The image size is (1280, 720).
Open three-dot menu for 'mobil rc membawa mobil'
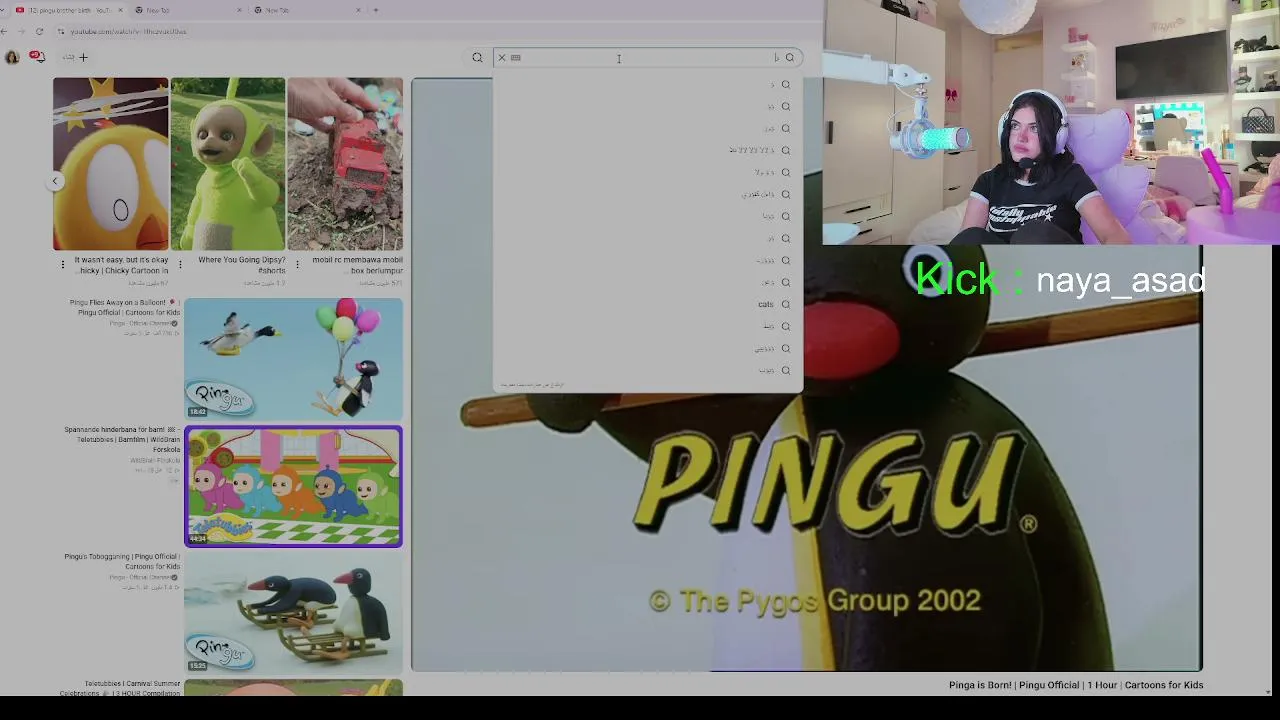[297, 264]
